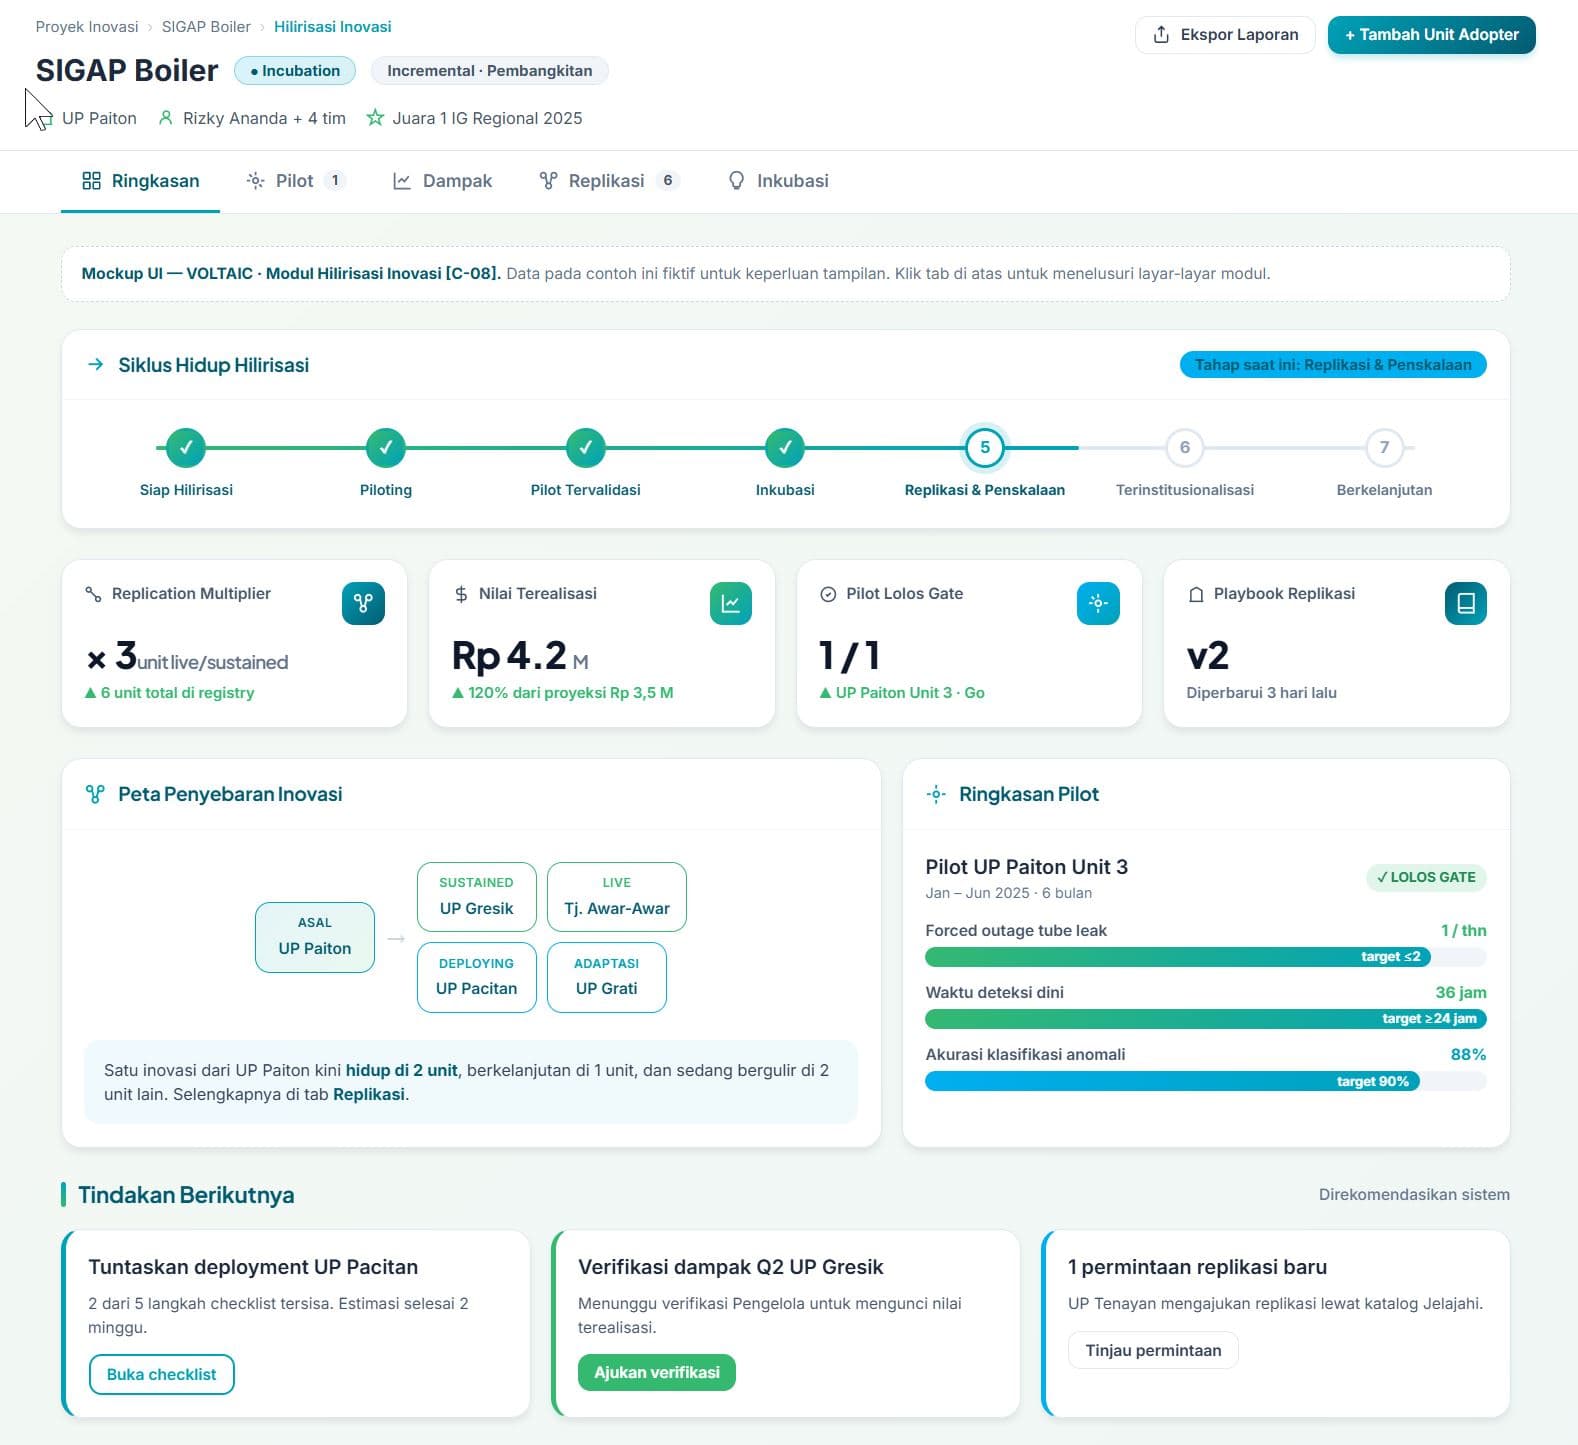1578x1445 pixels.
Task: Select step 5 Replikasi & Penskalaan
Action: pyautogui.click(x=985, y=448)
